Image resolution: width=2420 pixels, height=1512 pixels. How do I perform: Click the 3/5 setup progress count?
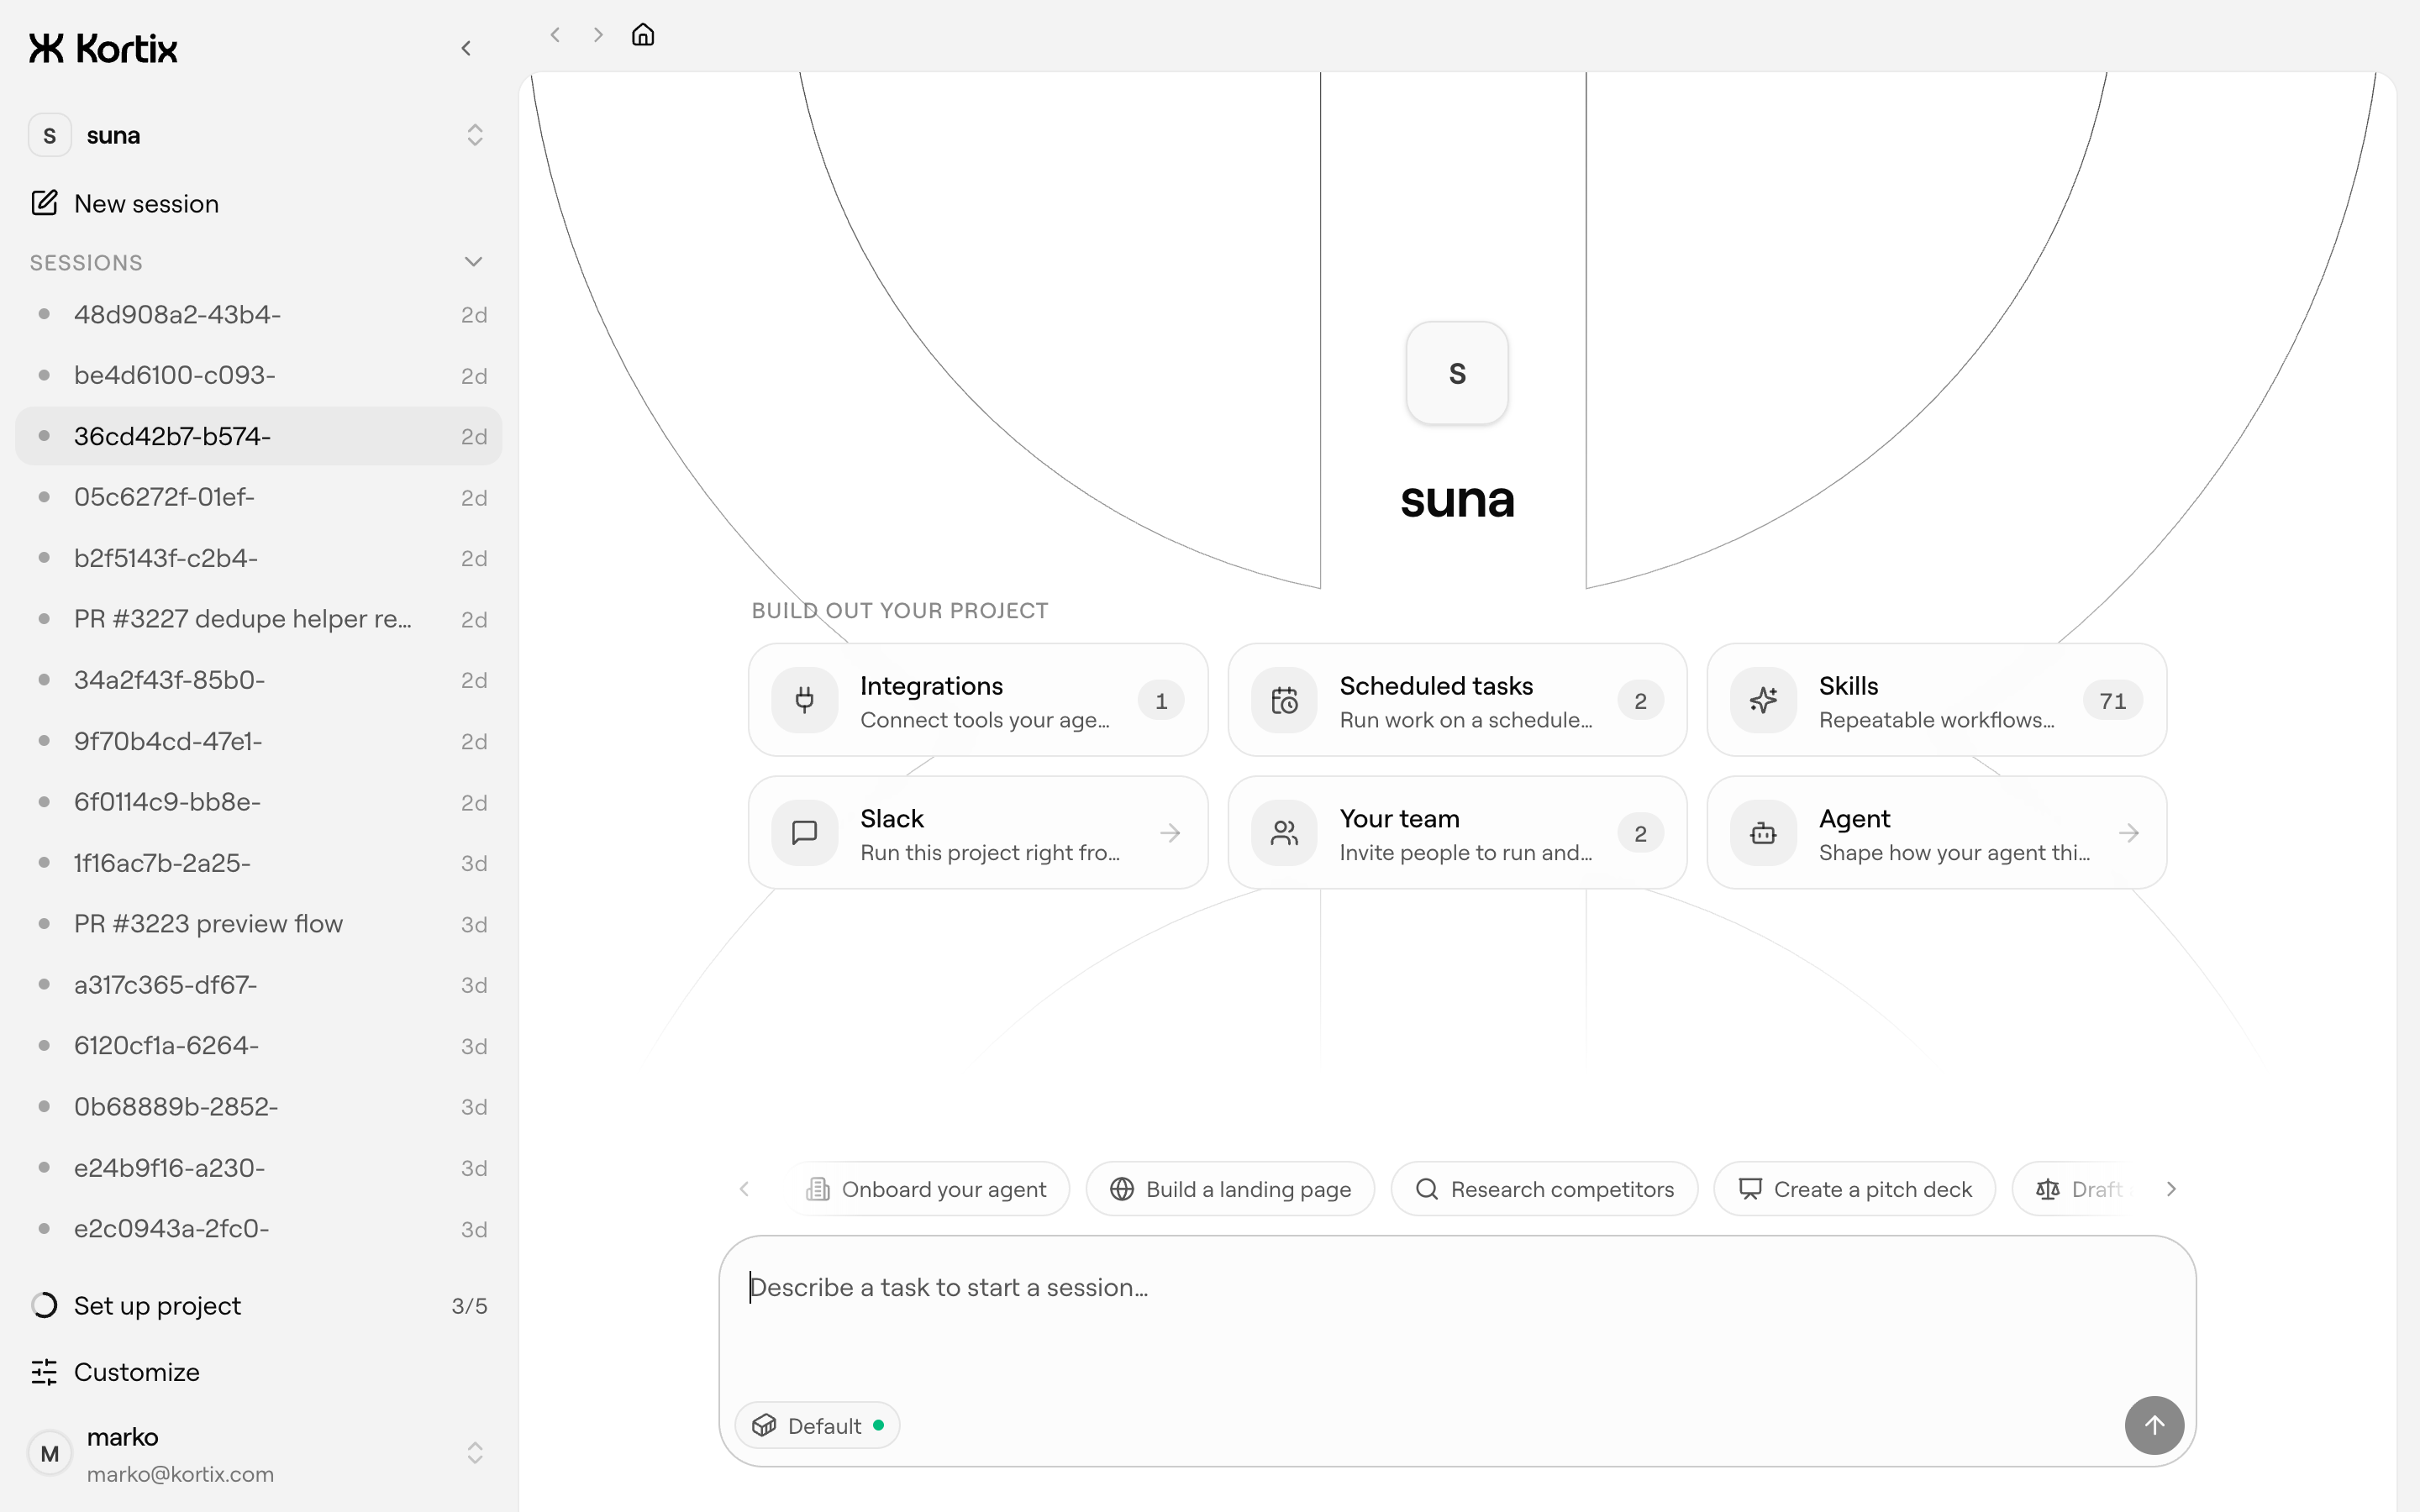[x=469, y=1306]
